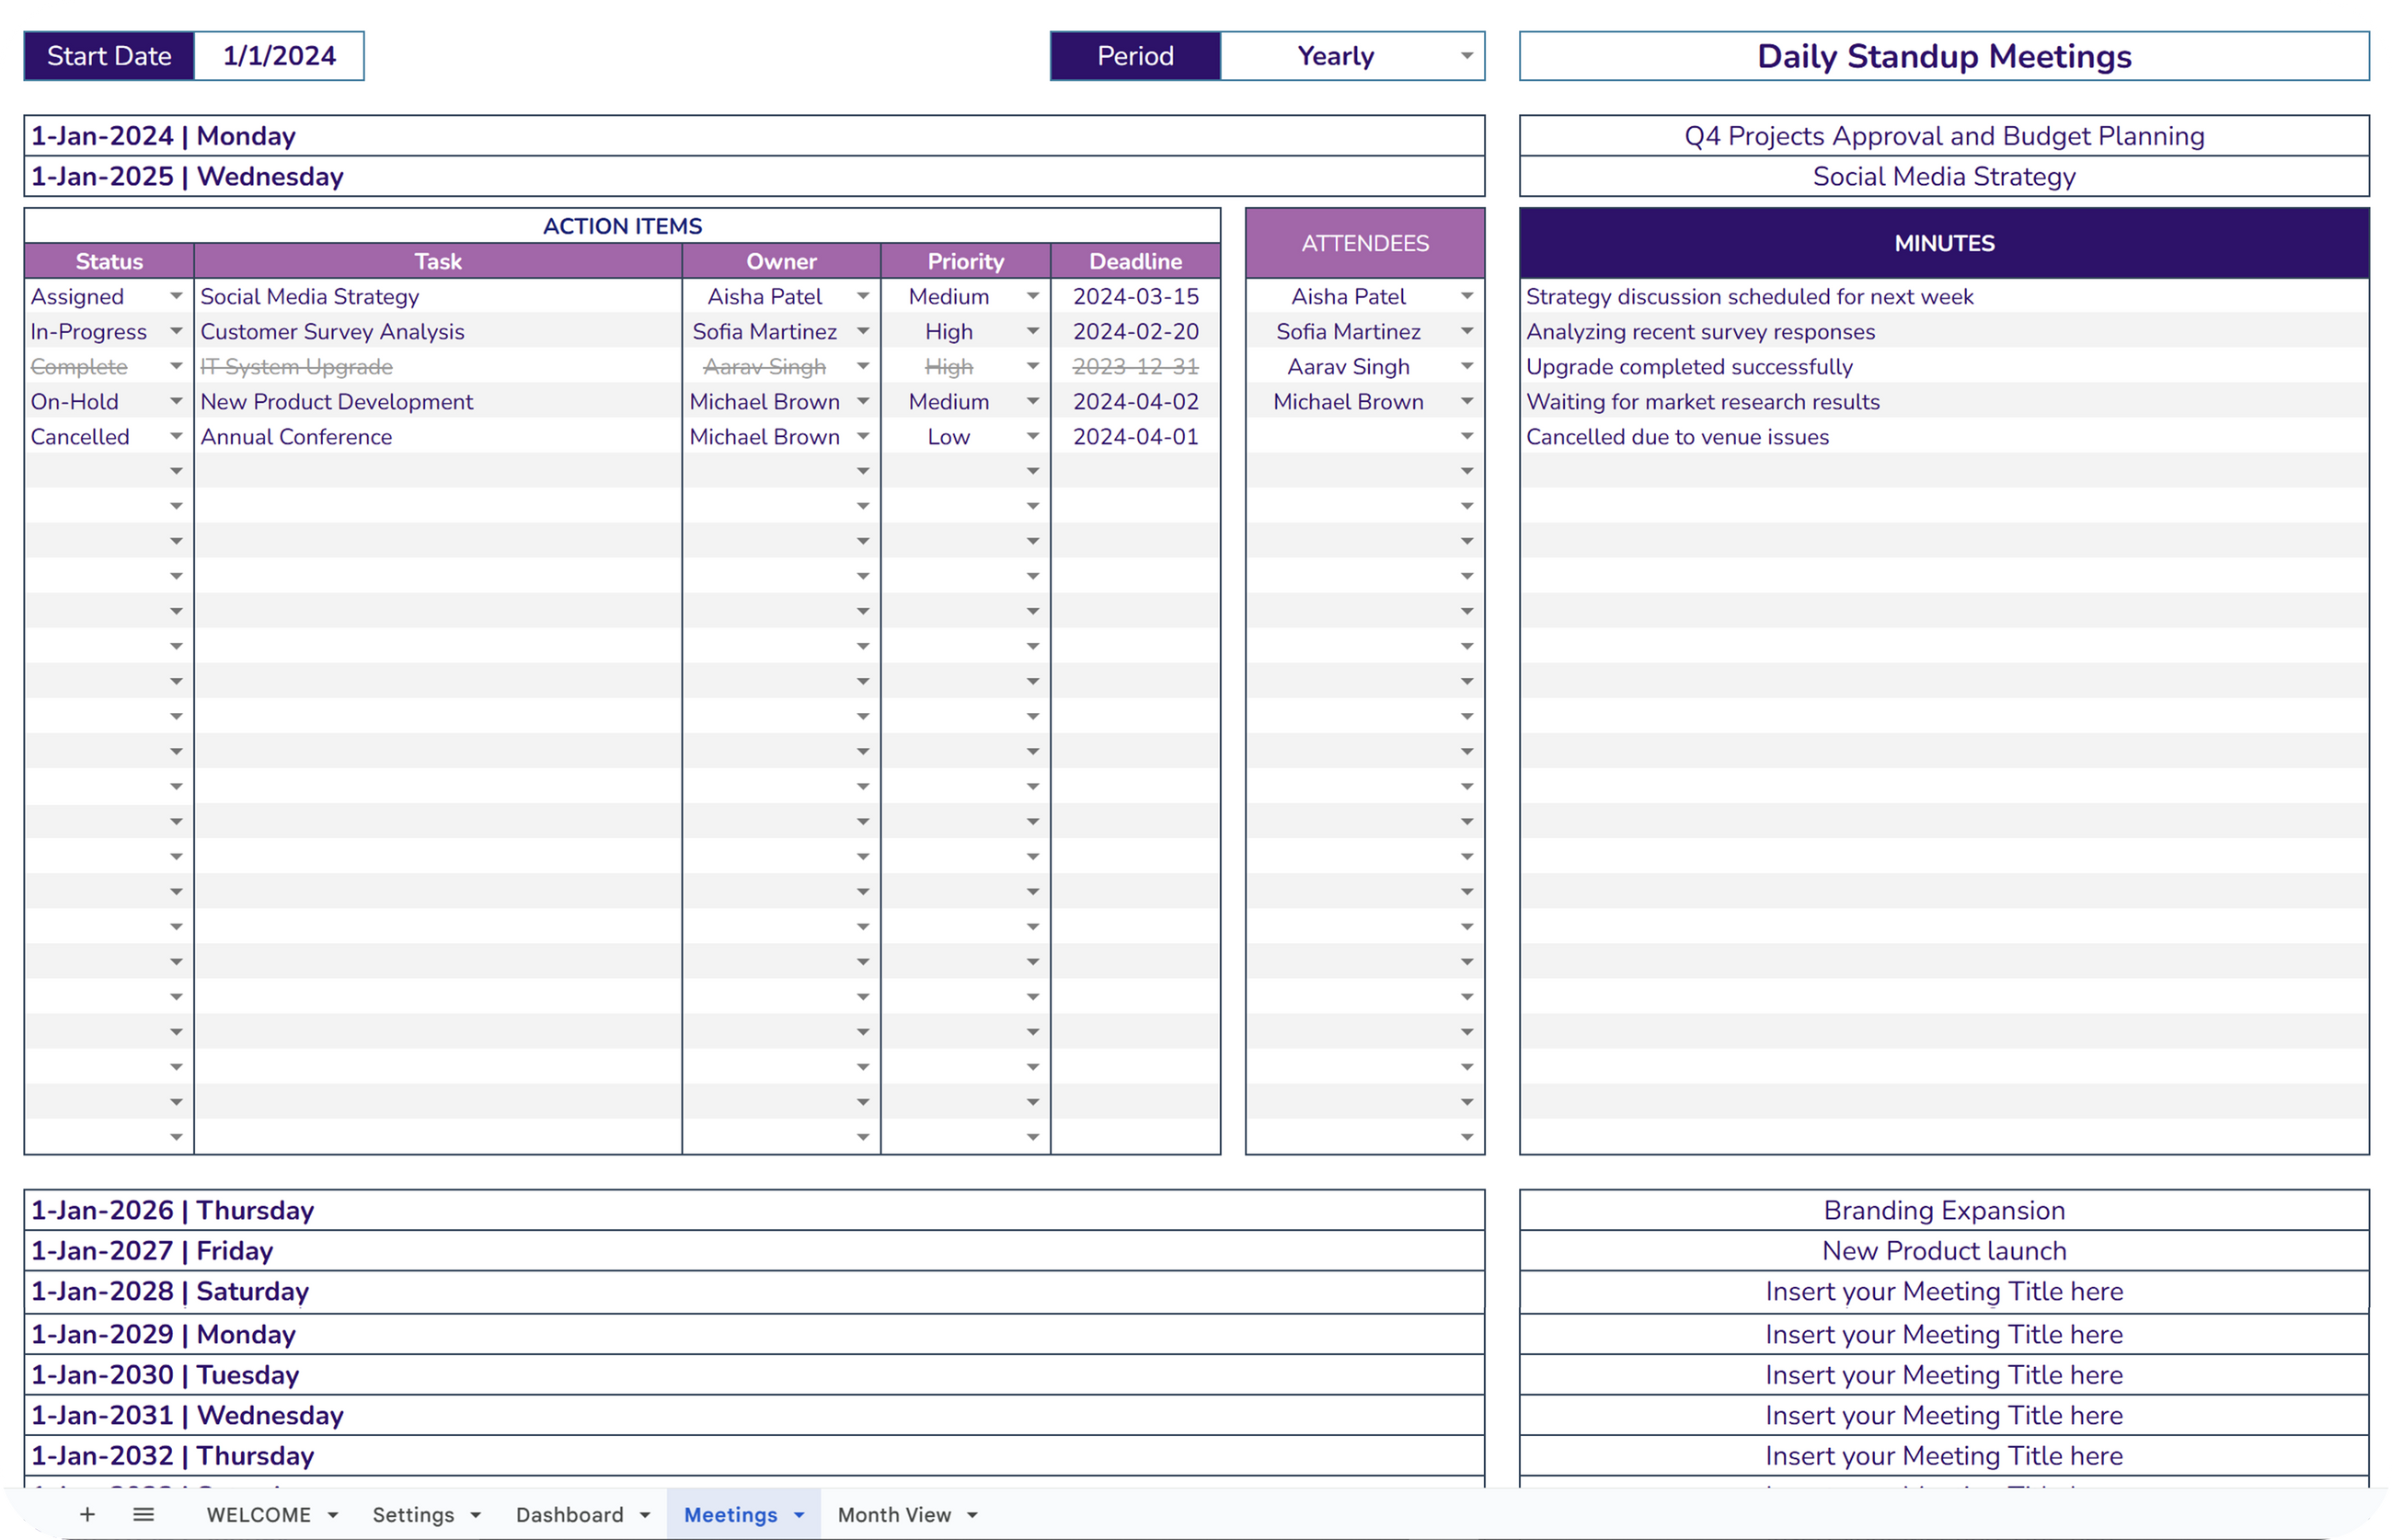The image size is (2392, 1540).
Task: Switch to the Month View tab
Action: (x=894, y=1514)
